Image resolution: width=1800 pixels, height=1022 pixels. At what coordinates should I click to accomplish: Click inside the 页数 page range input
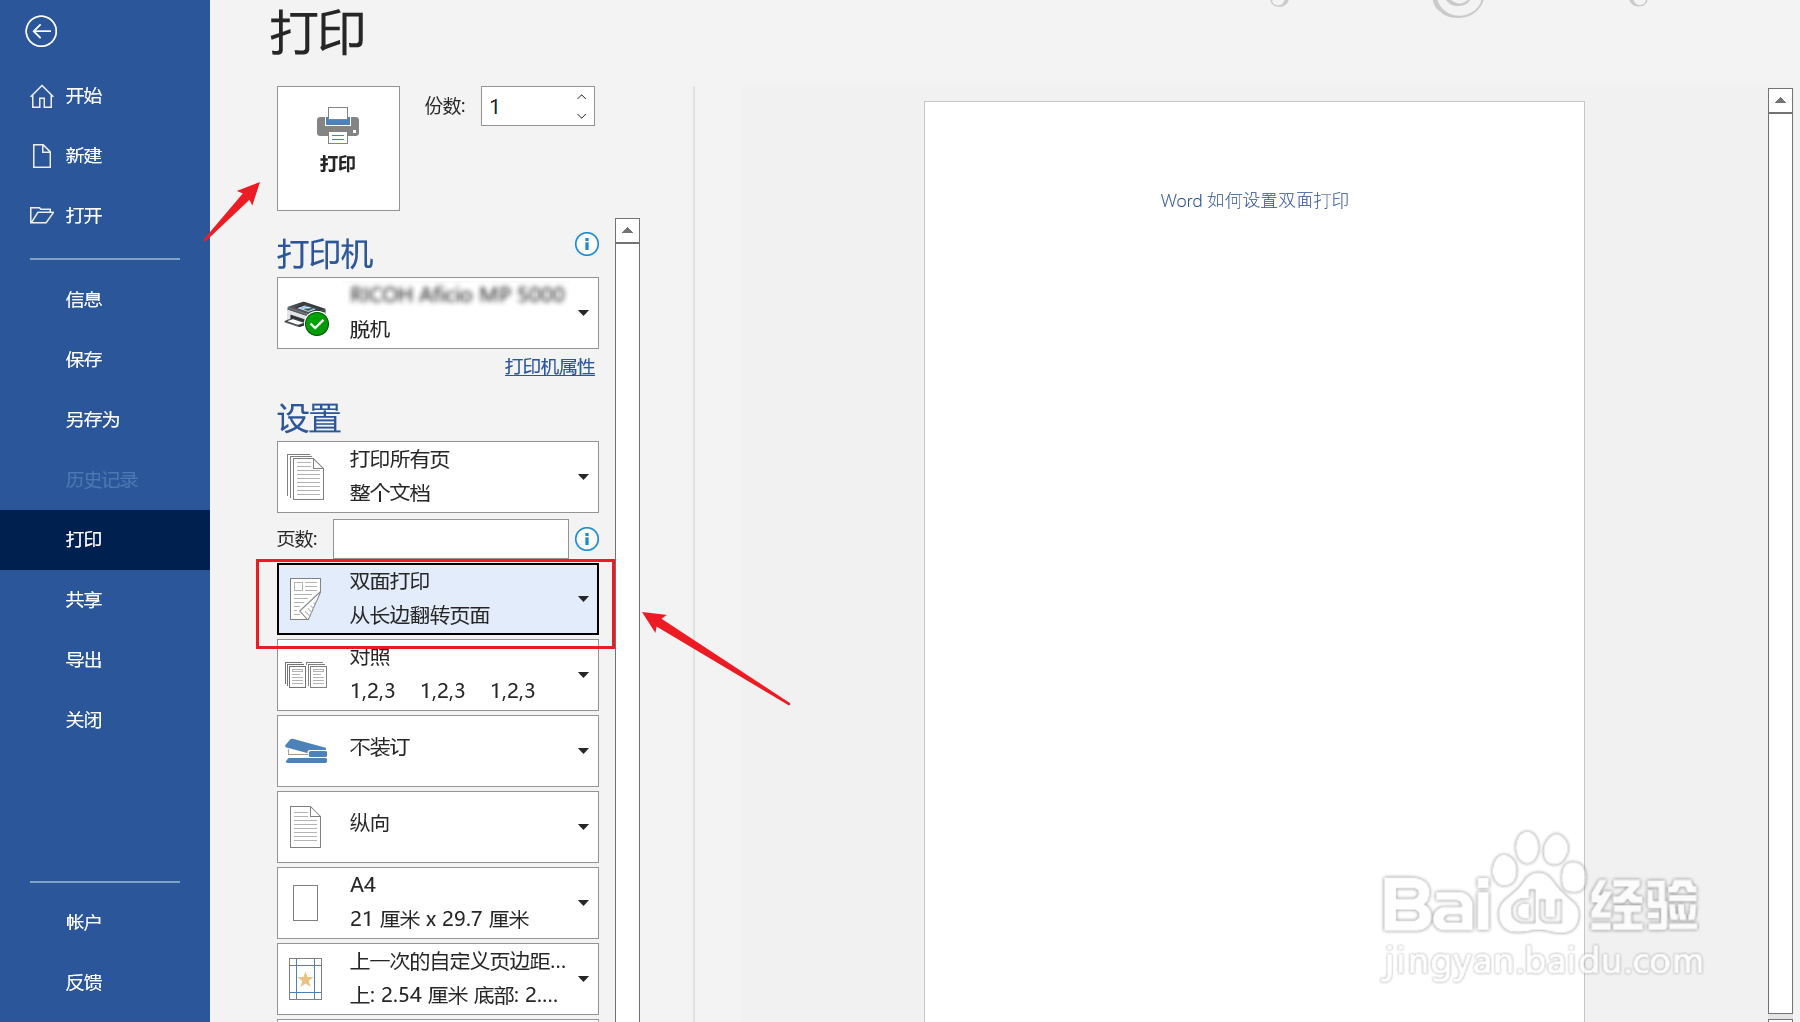point(450,539)
